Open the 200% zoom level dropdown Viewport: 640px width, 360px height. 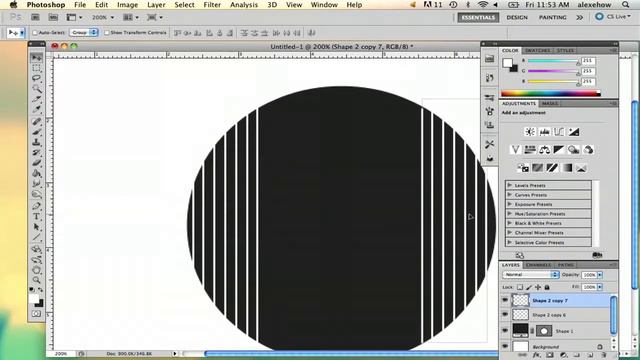(113, 18)
